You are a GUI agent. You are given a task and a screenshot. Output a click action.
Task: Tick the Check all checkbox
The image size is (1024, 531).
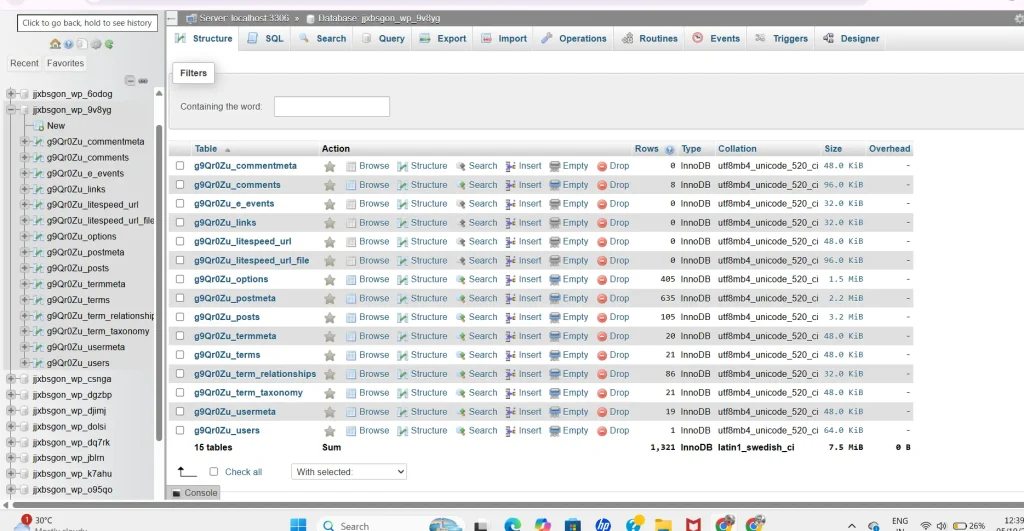click(x=214, y=472)
